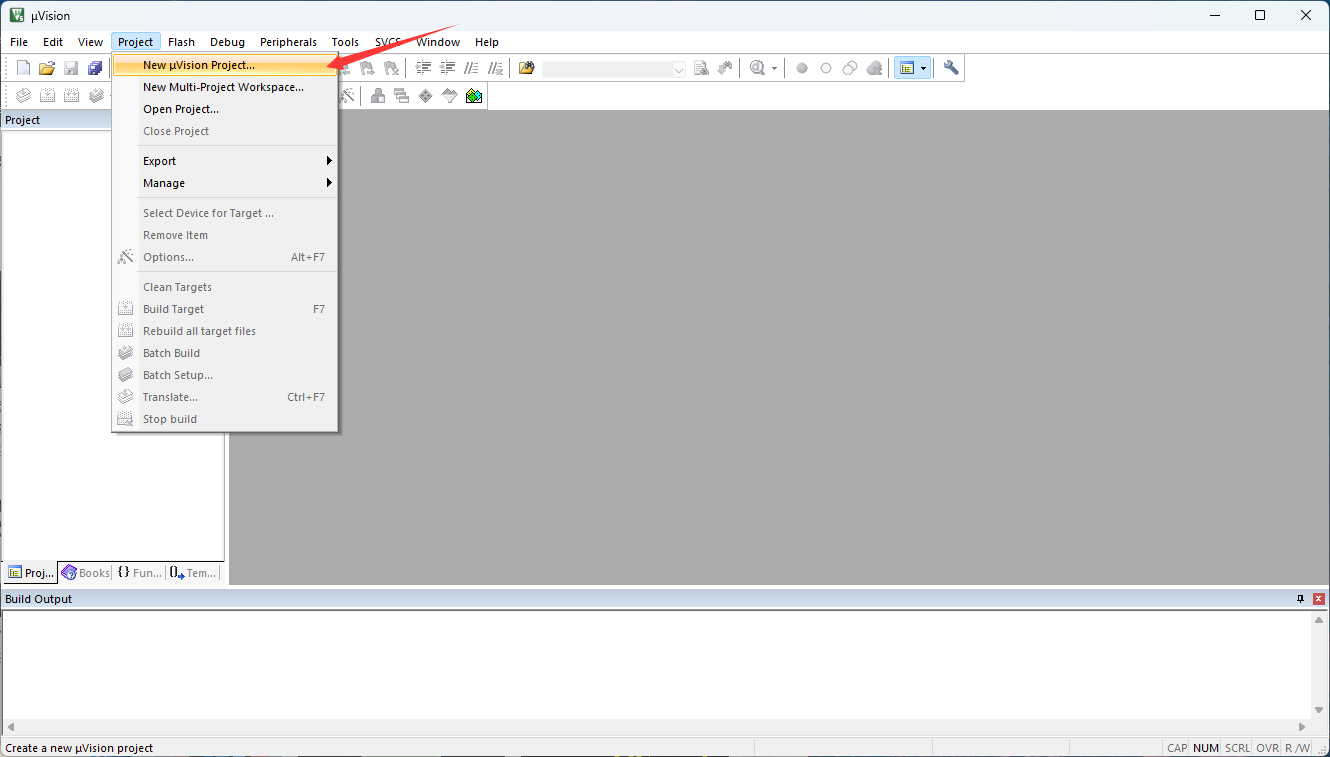The width and height of the screenshot is (1330, 757).
Task: Switch to the Books tab
Action: [x=86, y=573]
